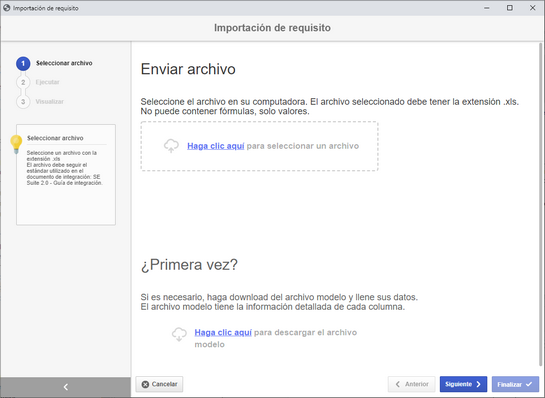This screenshot has width=545, height=398.
Task: Click the upload cloud icon
Action: click(171, 146)
